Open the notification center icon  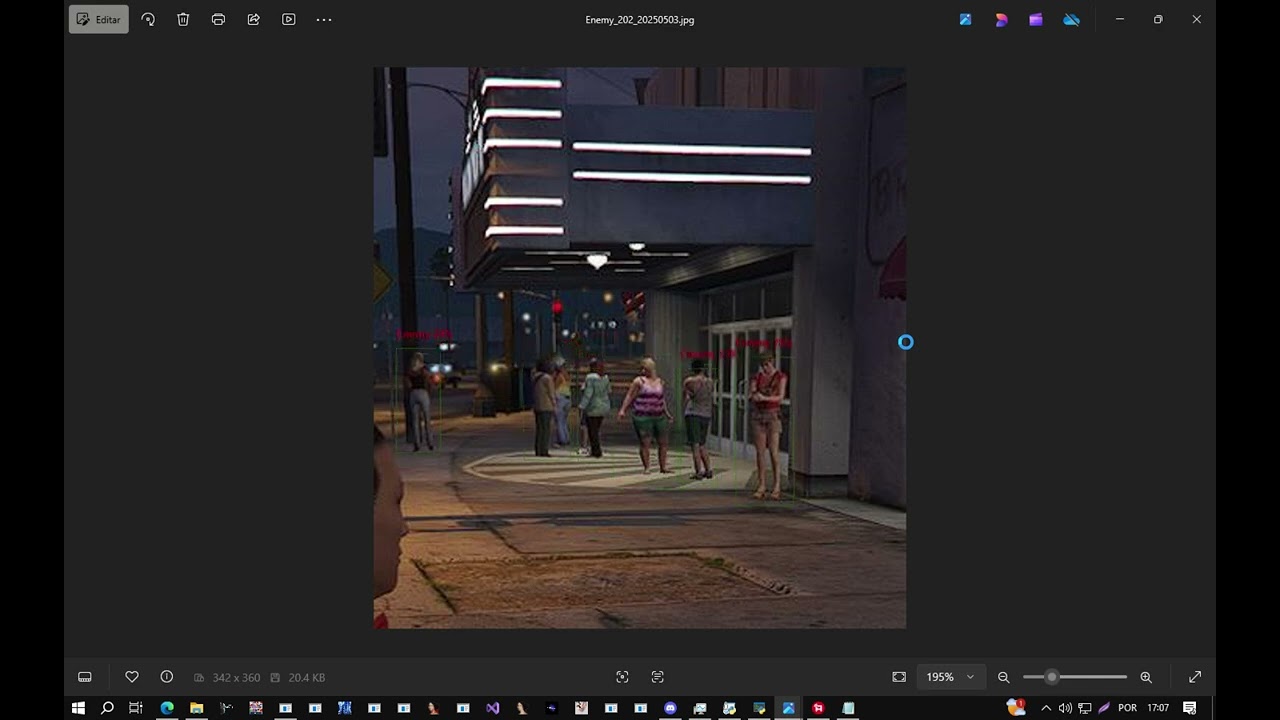tap(1190, 708)
